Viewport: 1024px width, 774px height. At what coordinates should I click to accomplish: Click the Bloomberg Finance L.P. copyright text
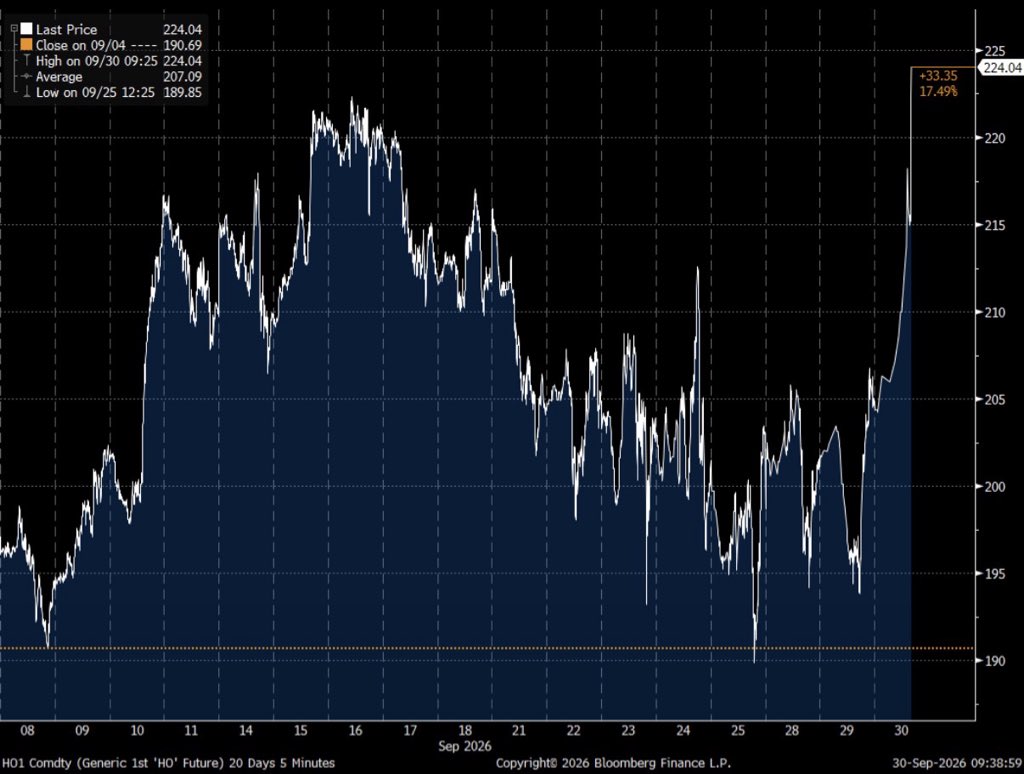point(613,763)
